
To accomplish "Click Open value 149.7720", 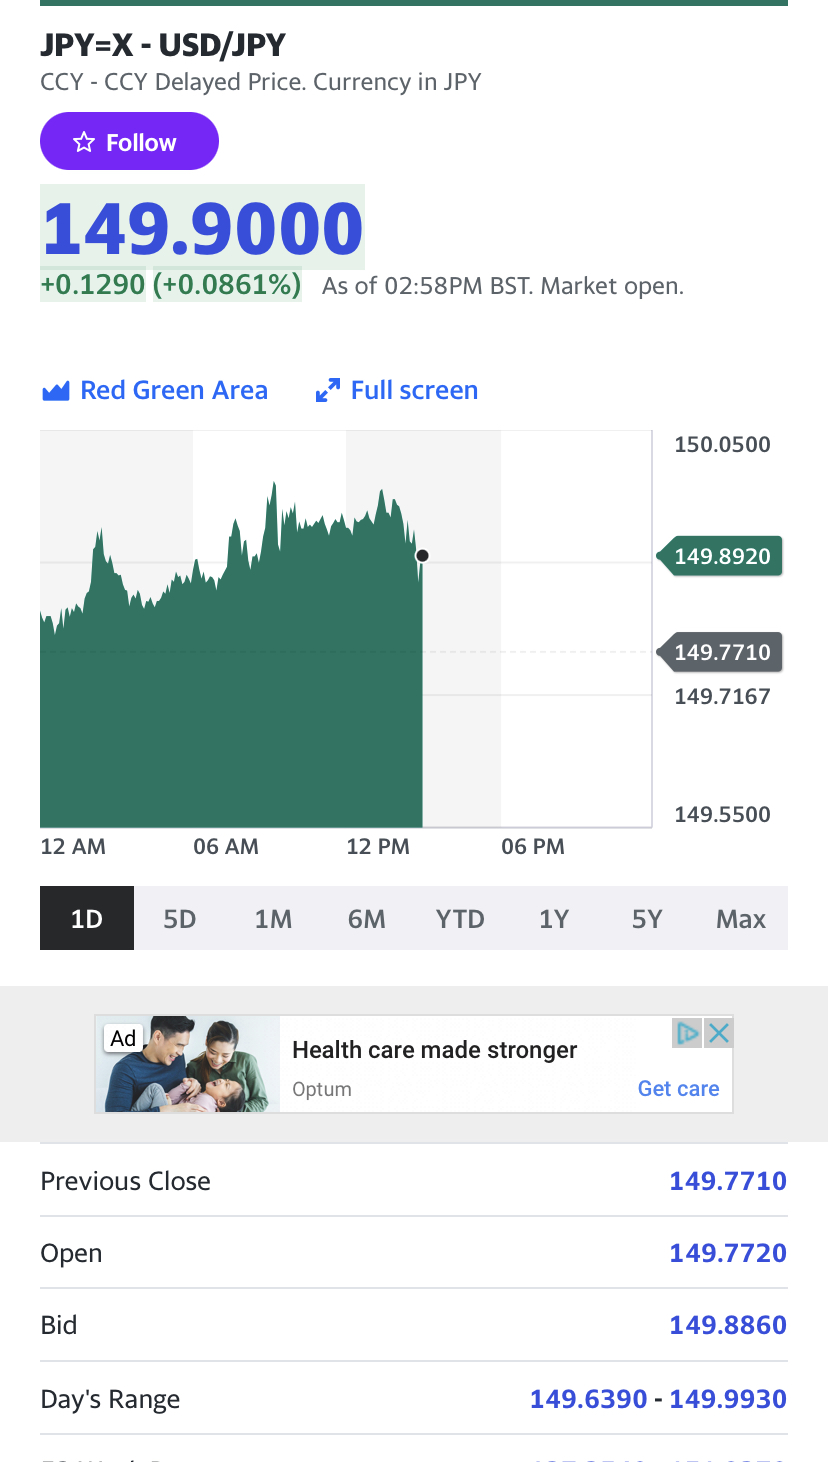I will point(728,1253).
